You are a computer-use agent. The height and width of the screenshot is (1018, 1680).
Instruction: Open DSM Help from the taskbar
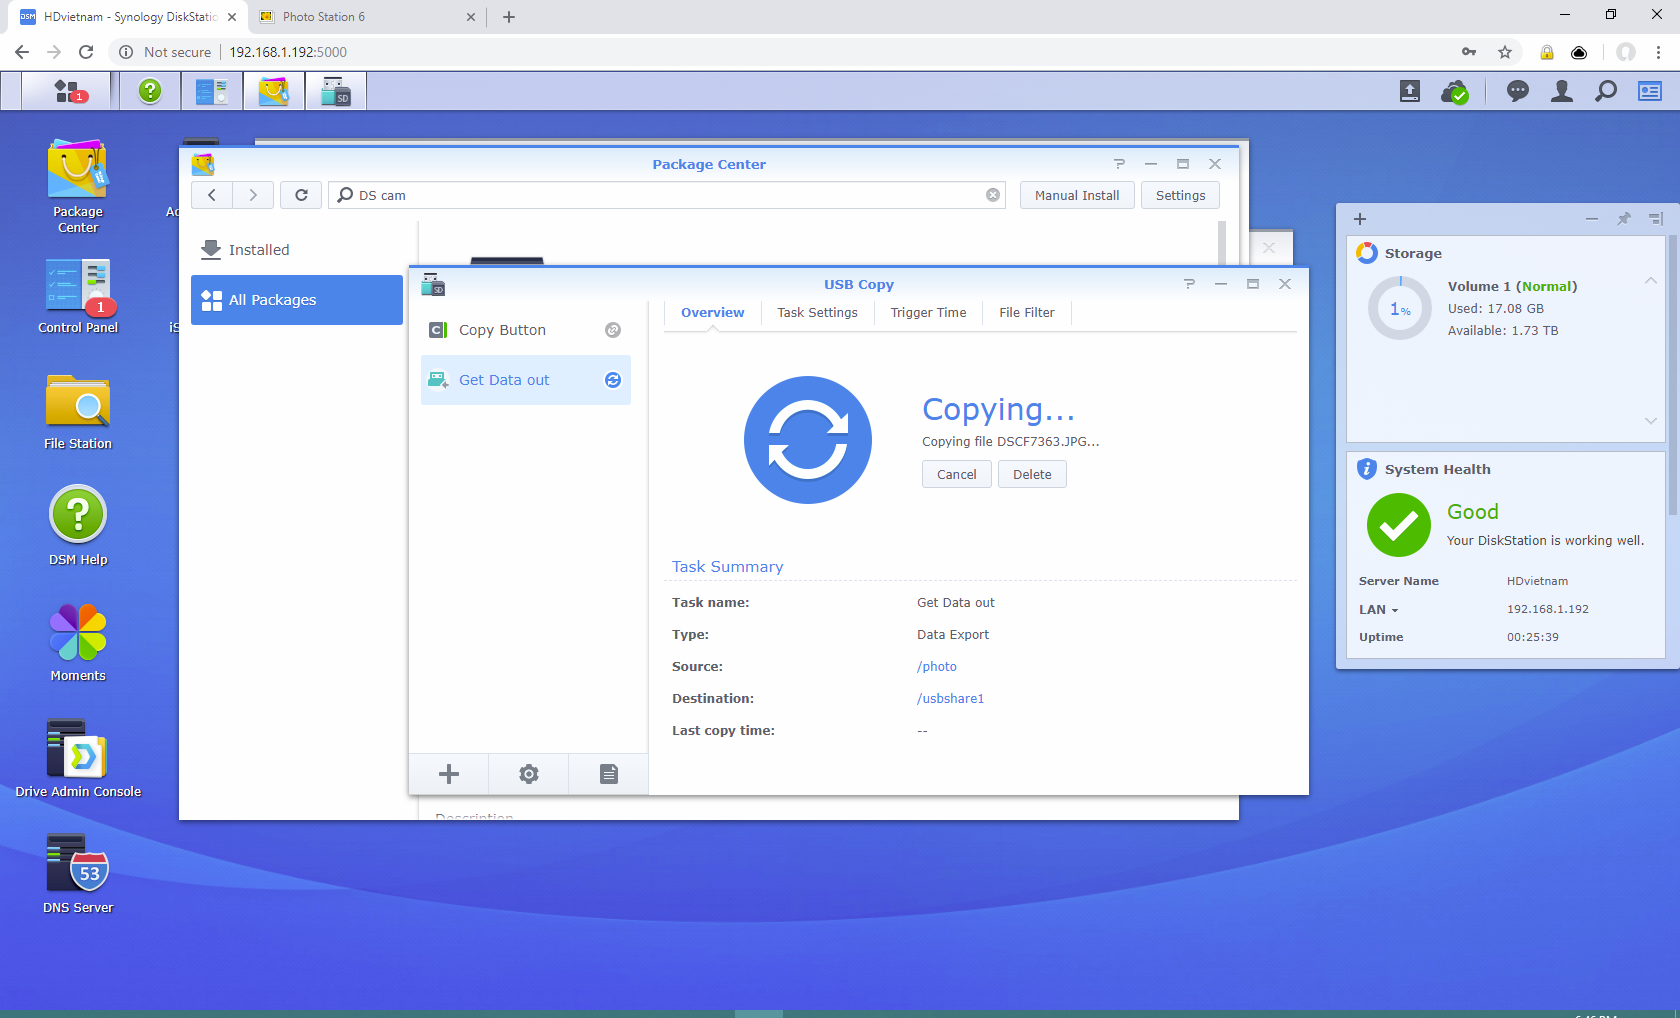click(x=150, y=91)
